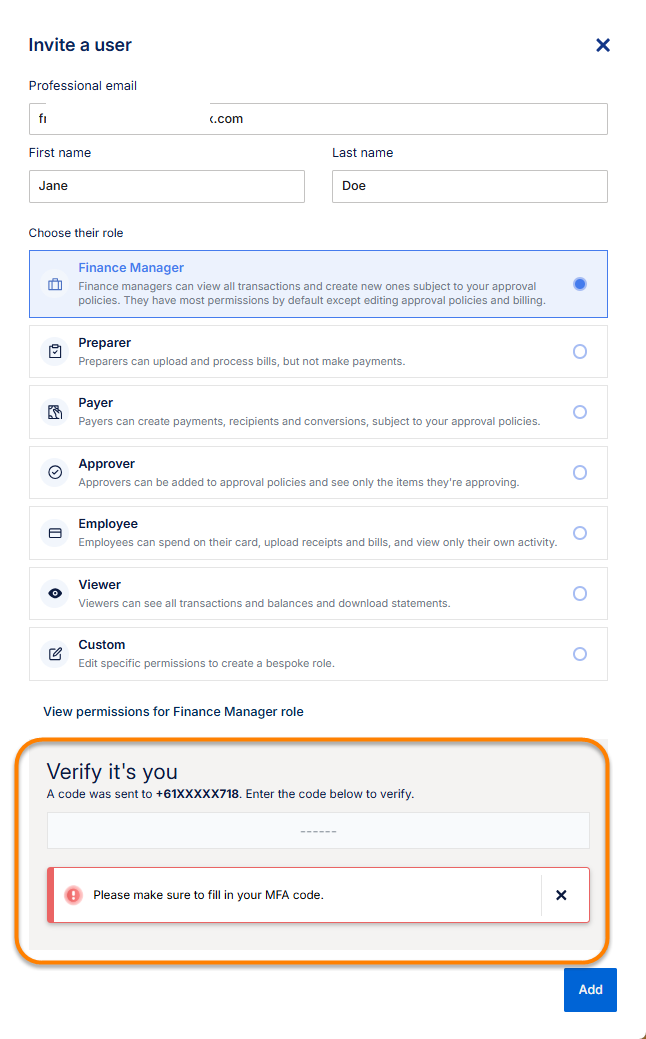This screenshot has height=1039, width=646.
Task: Click the Custom pencil edit icon
Action: click(55, 654)
